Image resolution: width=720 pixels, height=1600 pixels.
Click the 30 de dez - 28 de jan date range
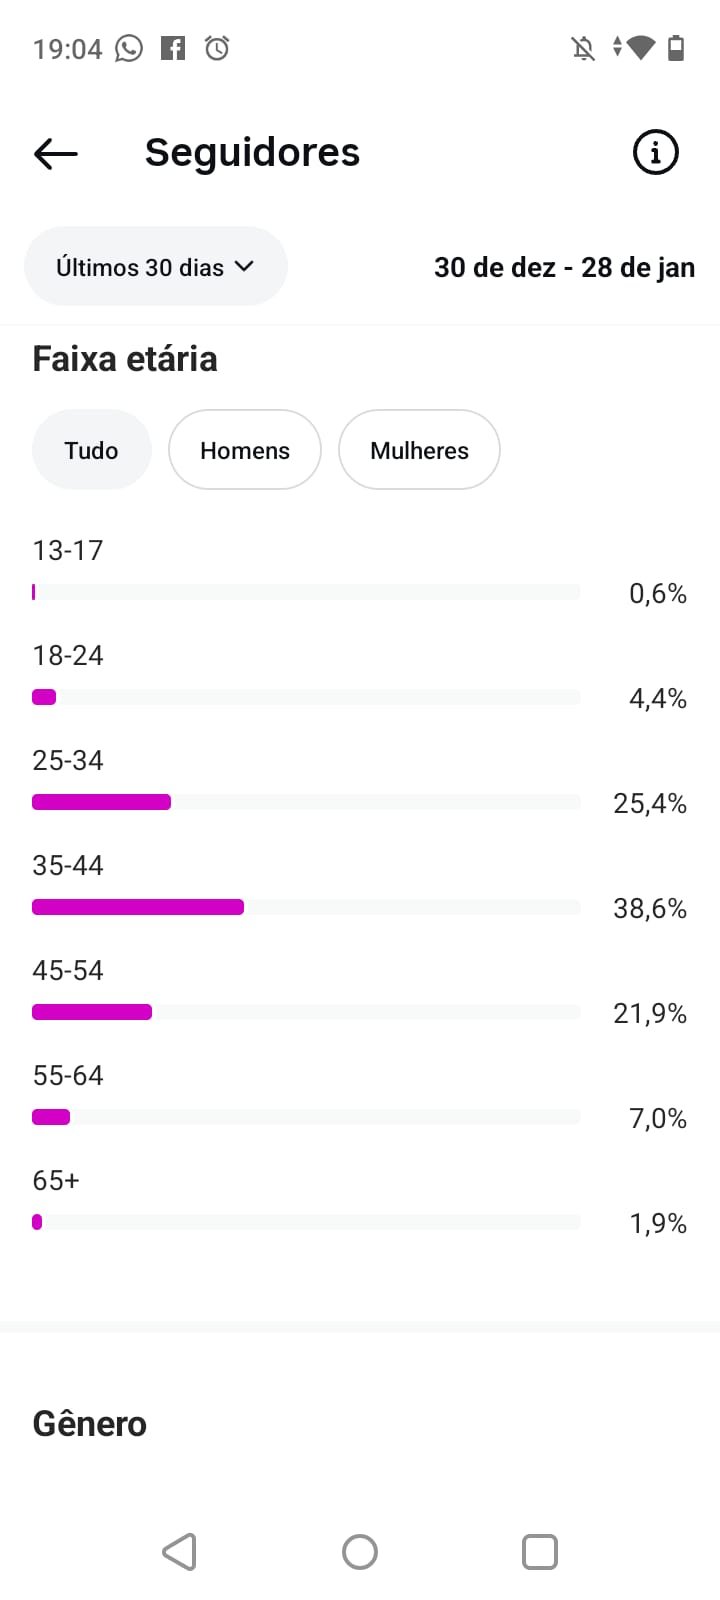564,268
